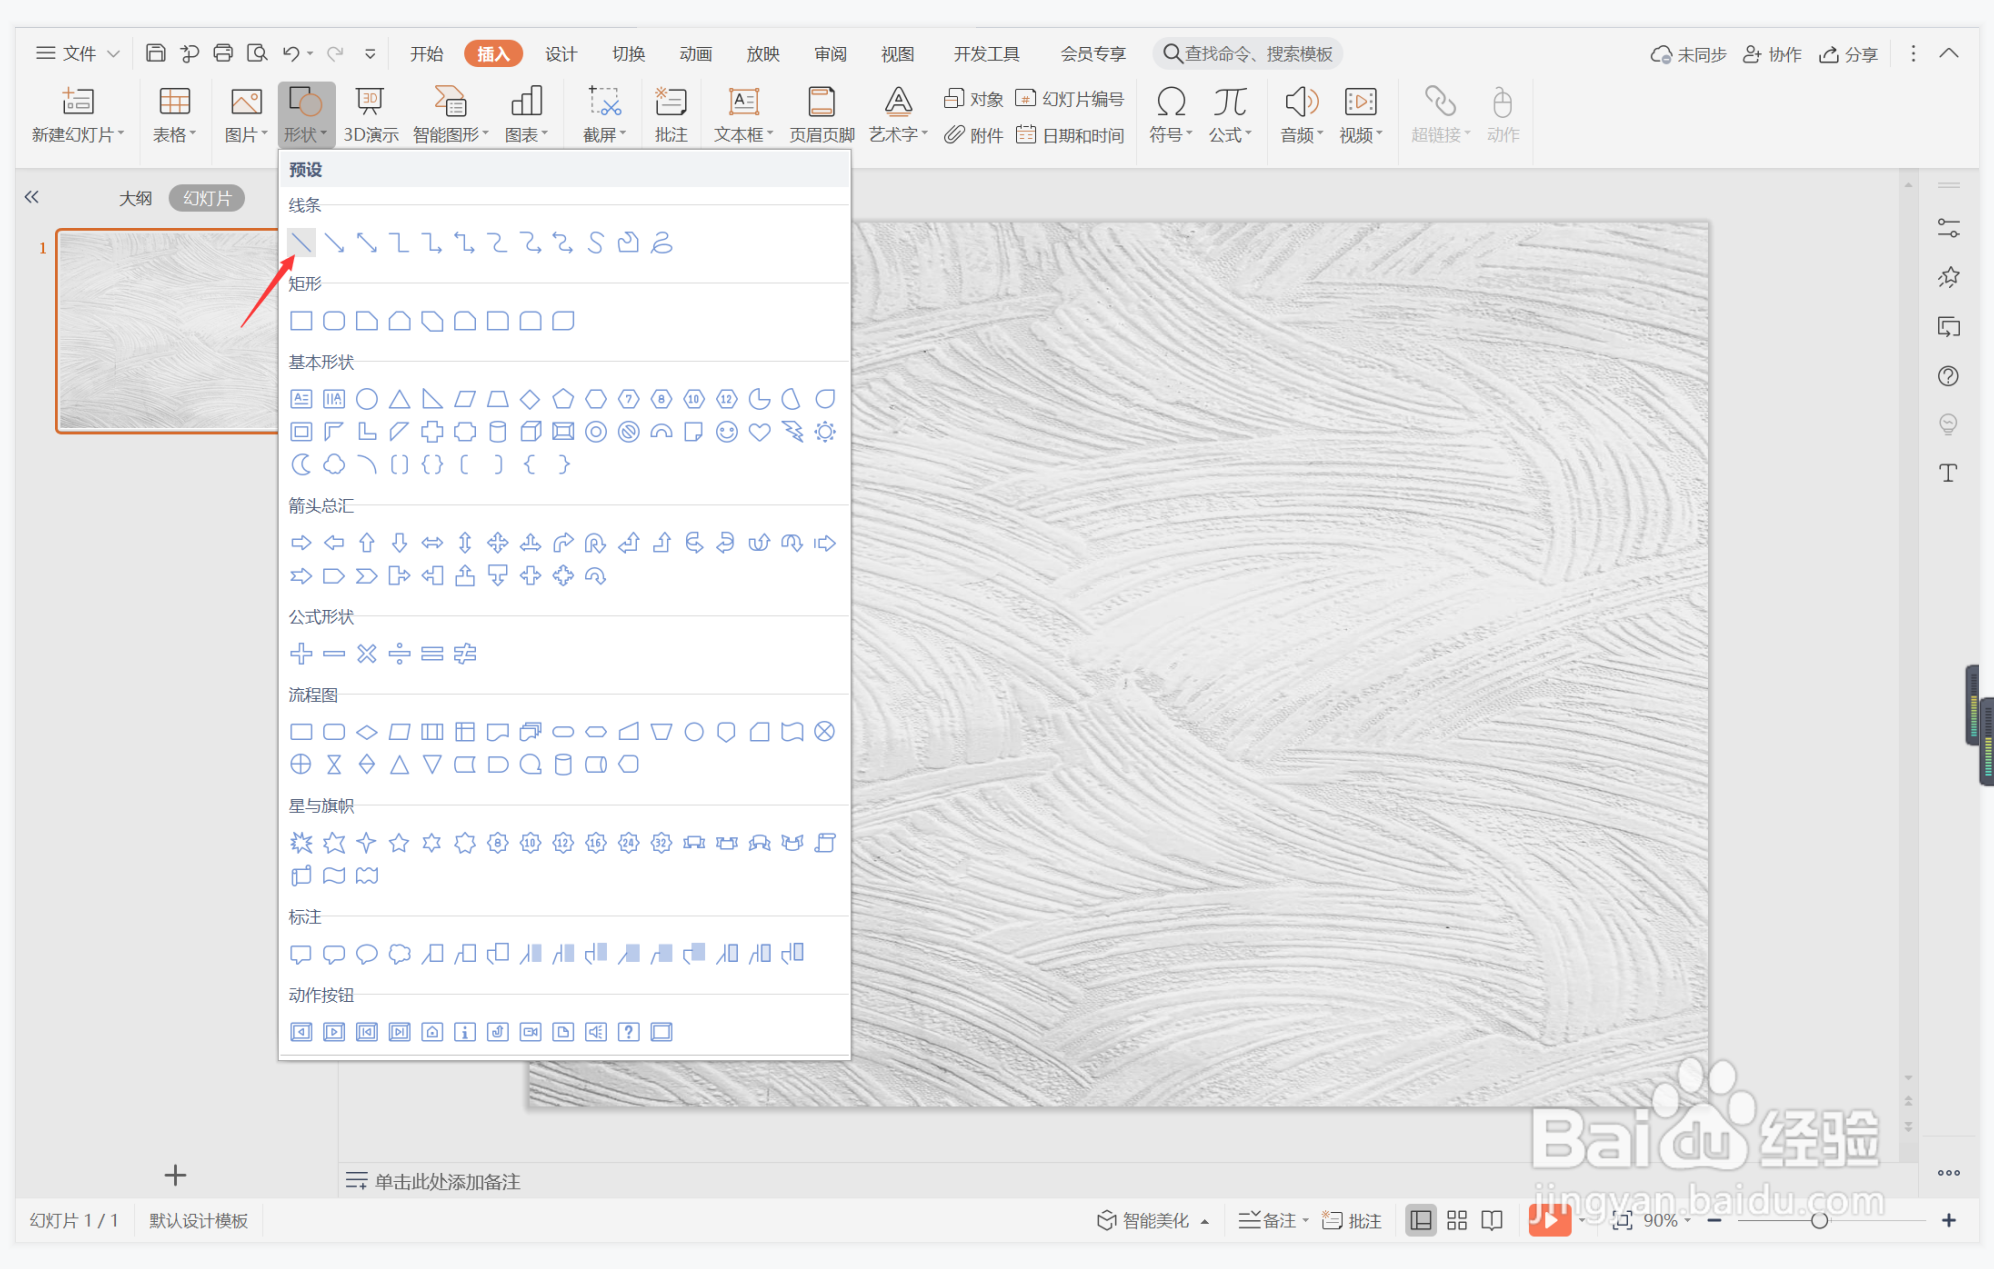
Task: Select the right arrow block shape
Action: 301,543
